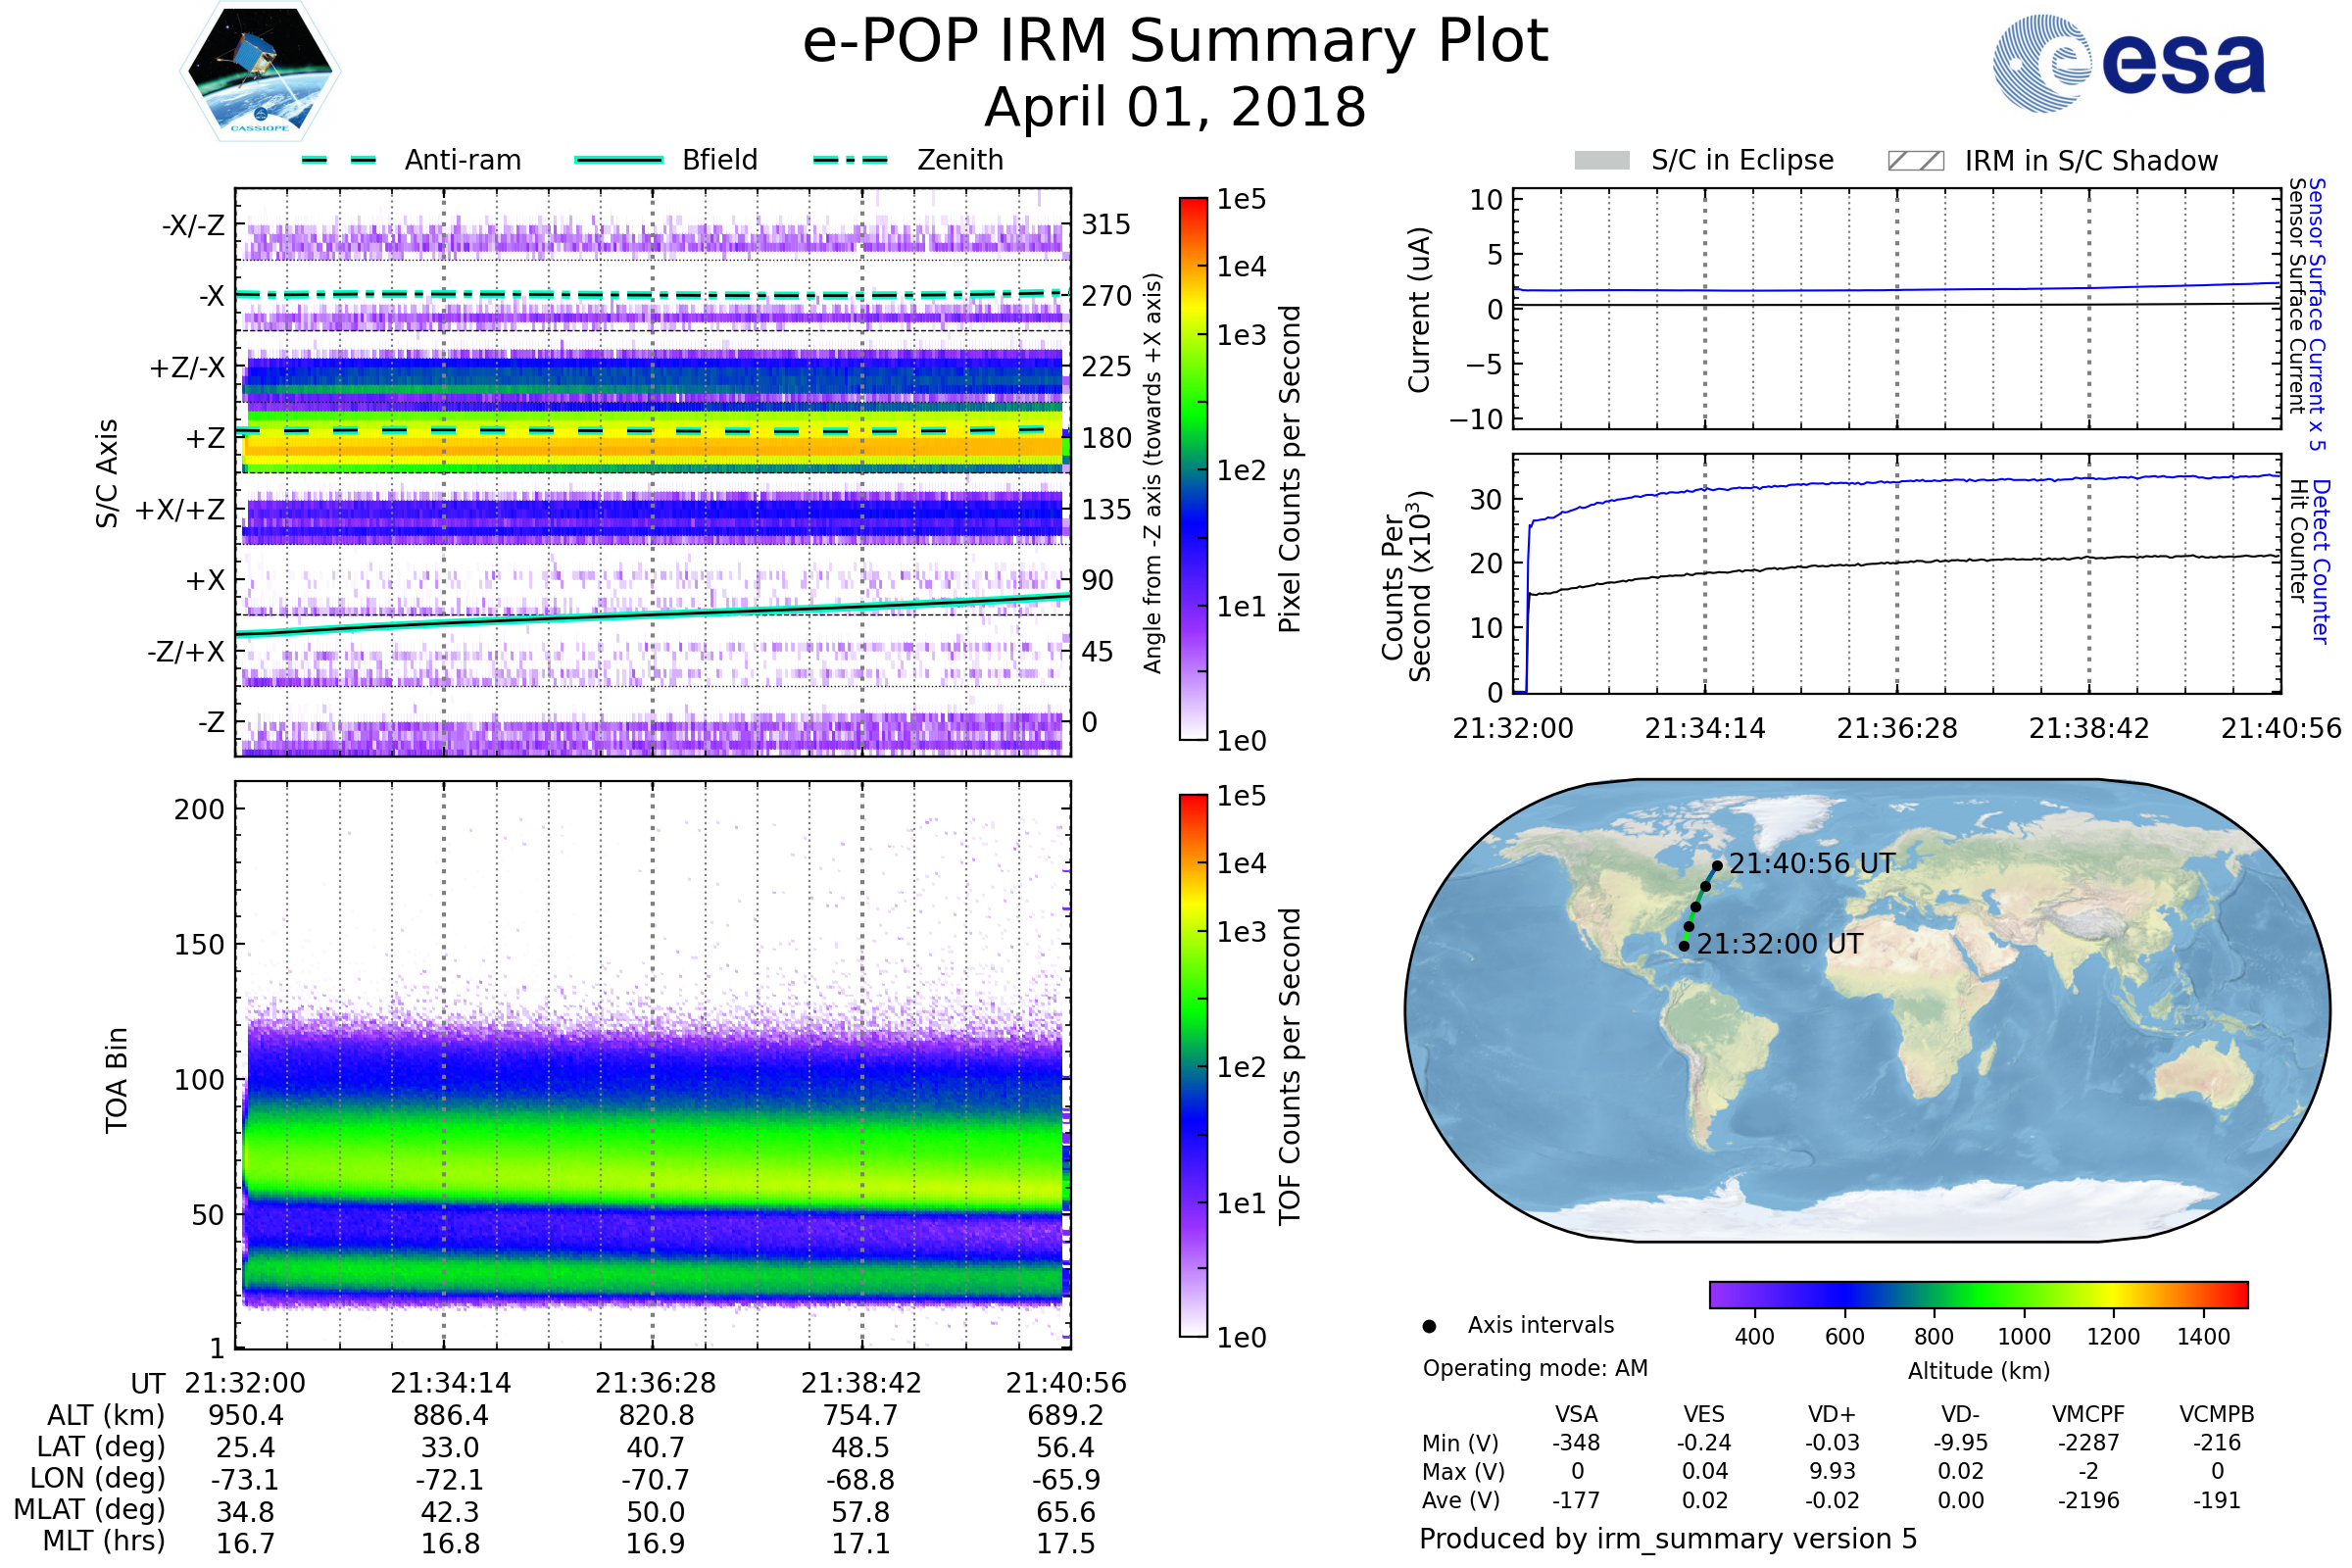Screen dimensions: 2352x1568
Task: Click the +Z axis label on the angle plot
Action: [x=206, y=438]
